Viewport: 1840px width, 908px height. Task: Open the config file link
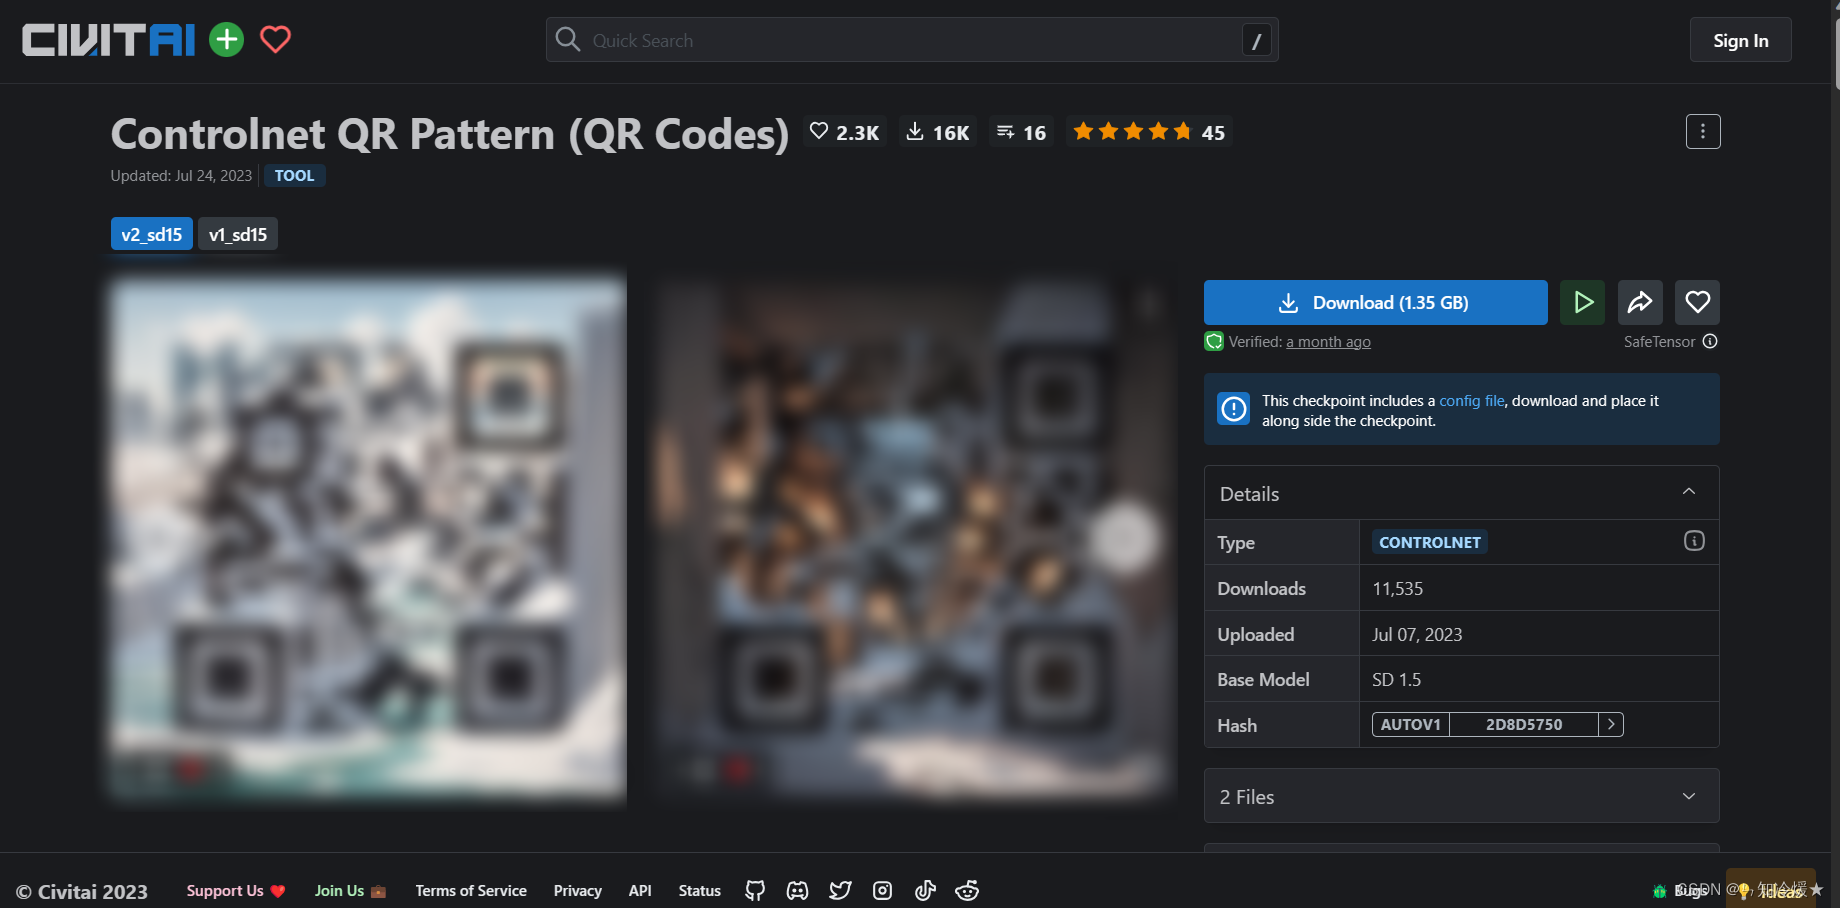(x=1472, y=401)
